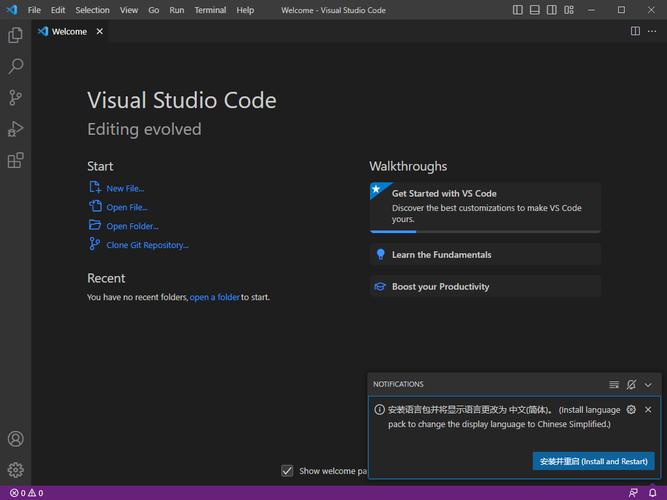Image resolution: width=667 pixels, height=500 pixels.
Task: Toggle secondary side bar layout icon
Action: pos(552,10)
